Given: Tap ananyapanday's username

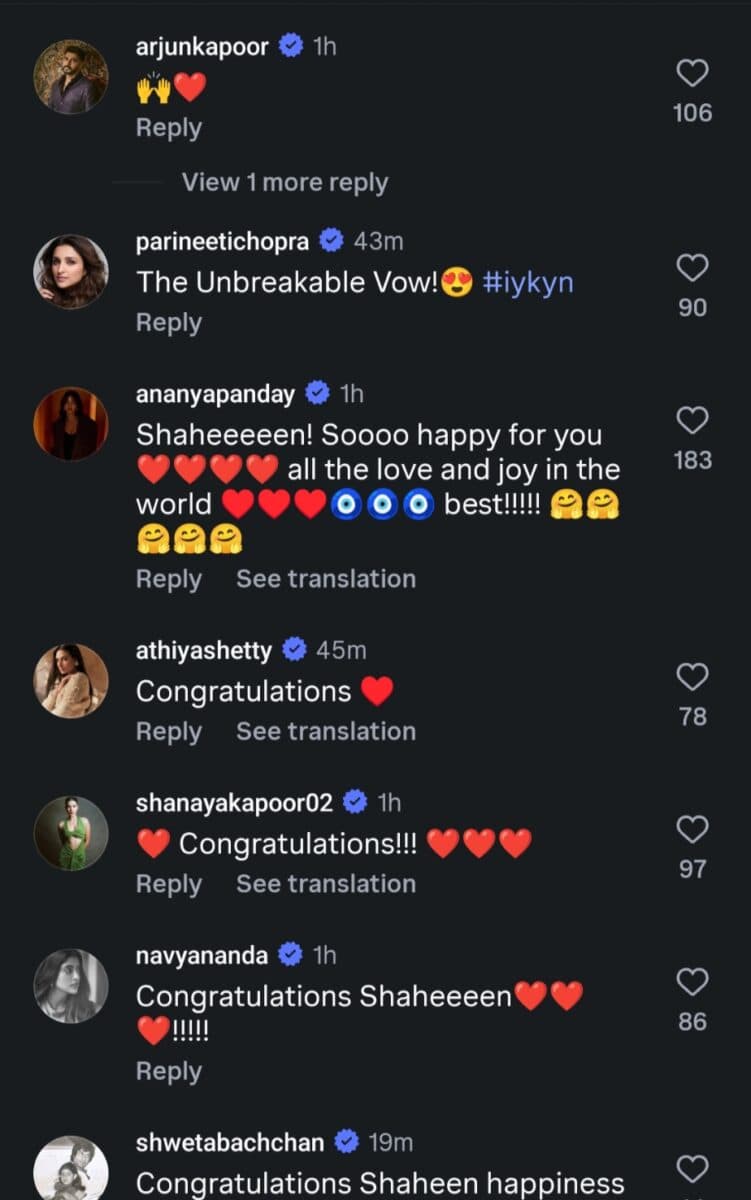Looking at the screenshot, I should pyautogui.click(x=215, y=394).
